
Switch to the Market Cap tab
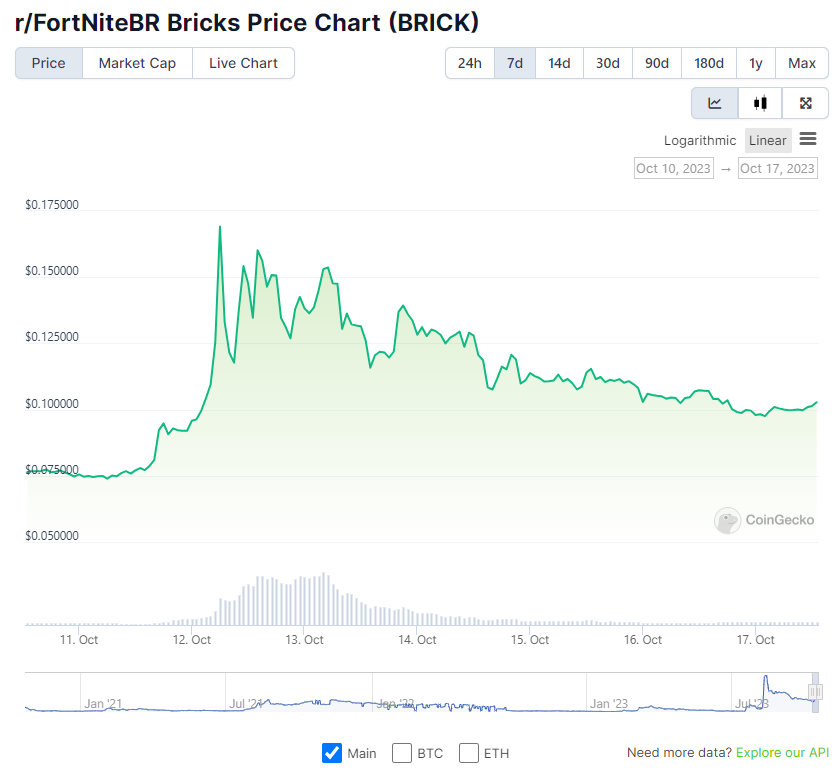coord(137,62)
